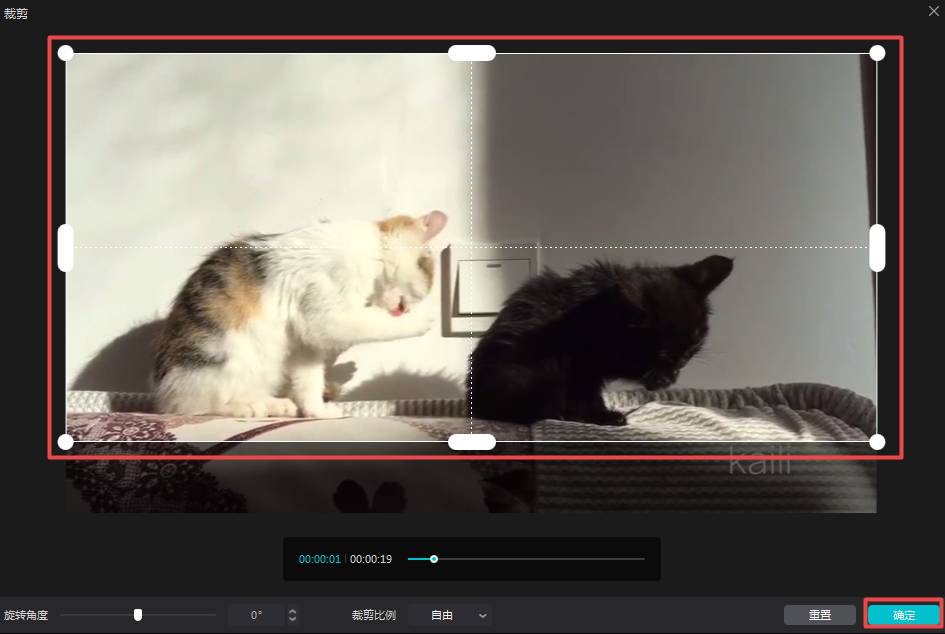Click the center of the crop grid
The image size is (945, 634).
pos(471,247)
